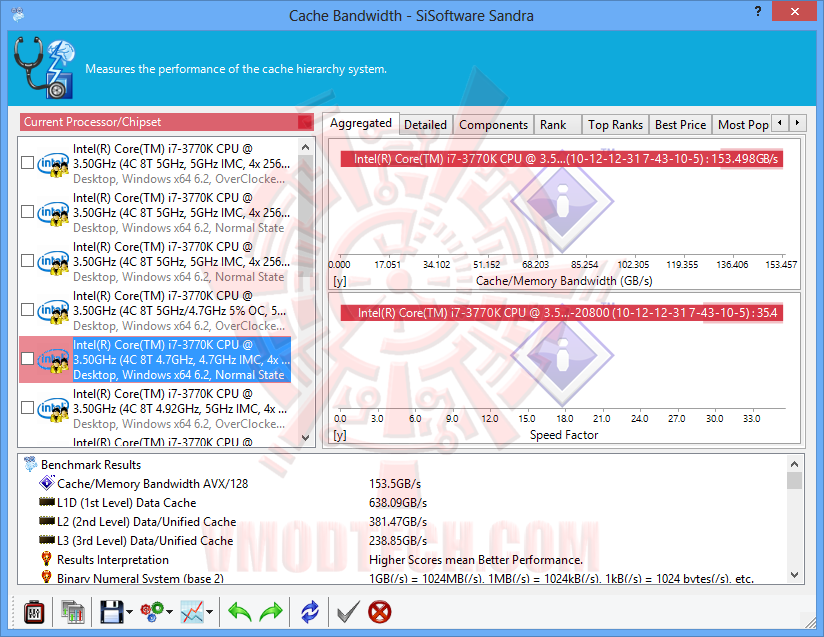Switch to the Most Pop tab
This screenshot has width=824, height=637.
click(x=742, y=125)
